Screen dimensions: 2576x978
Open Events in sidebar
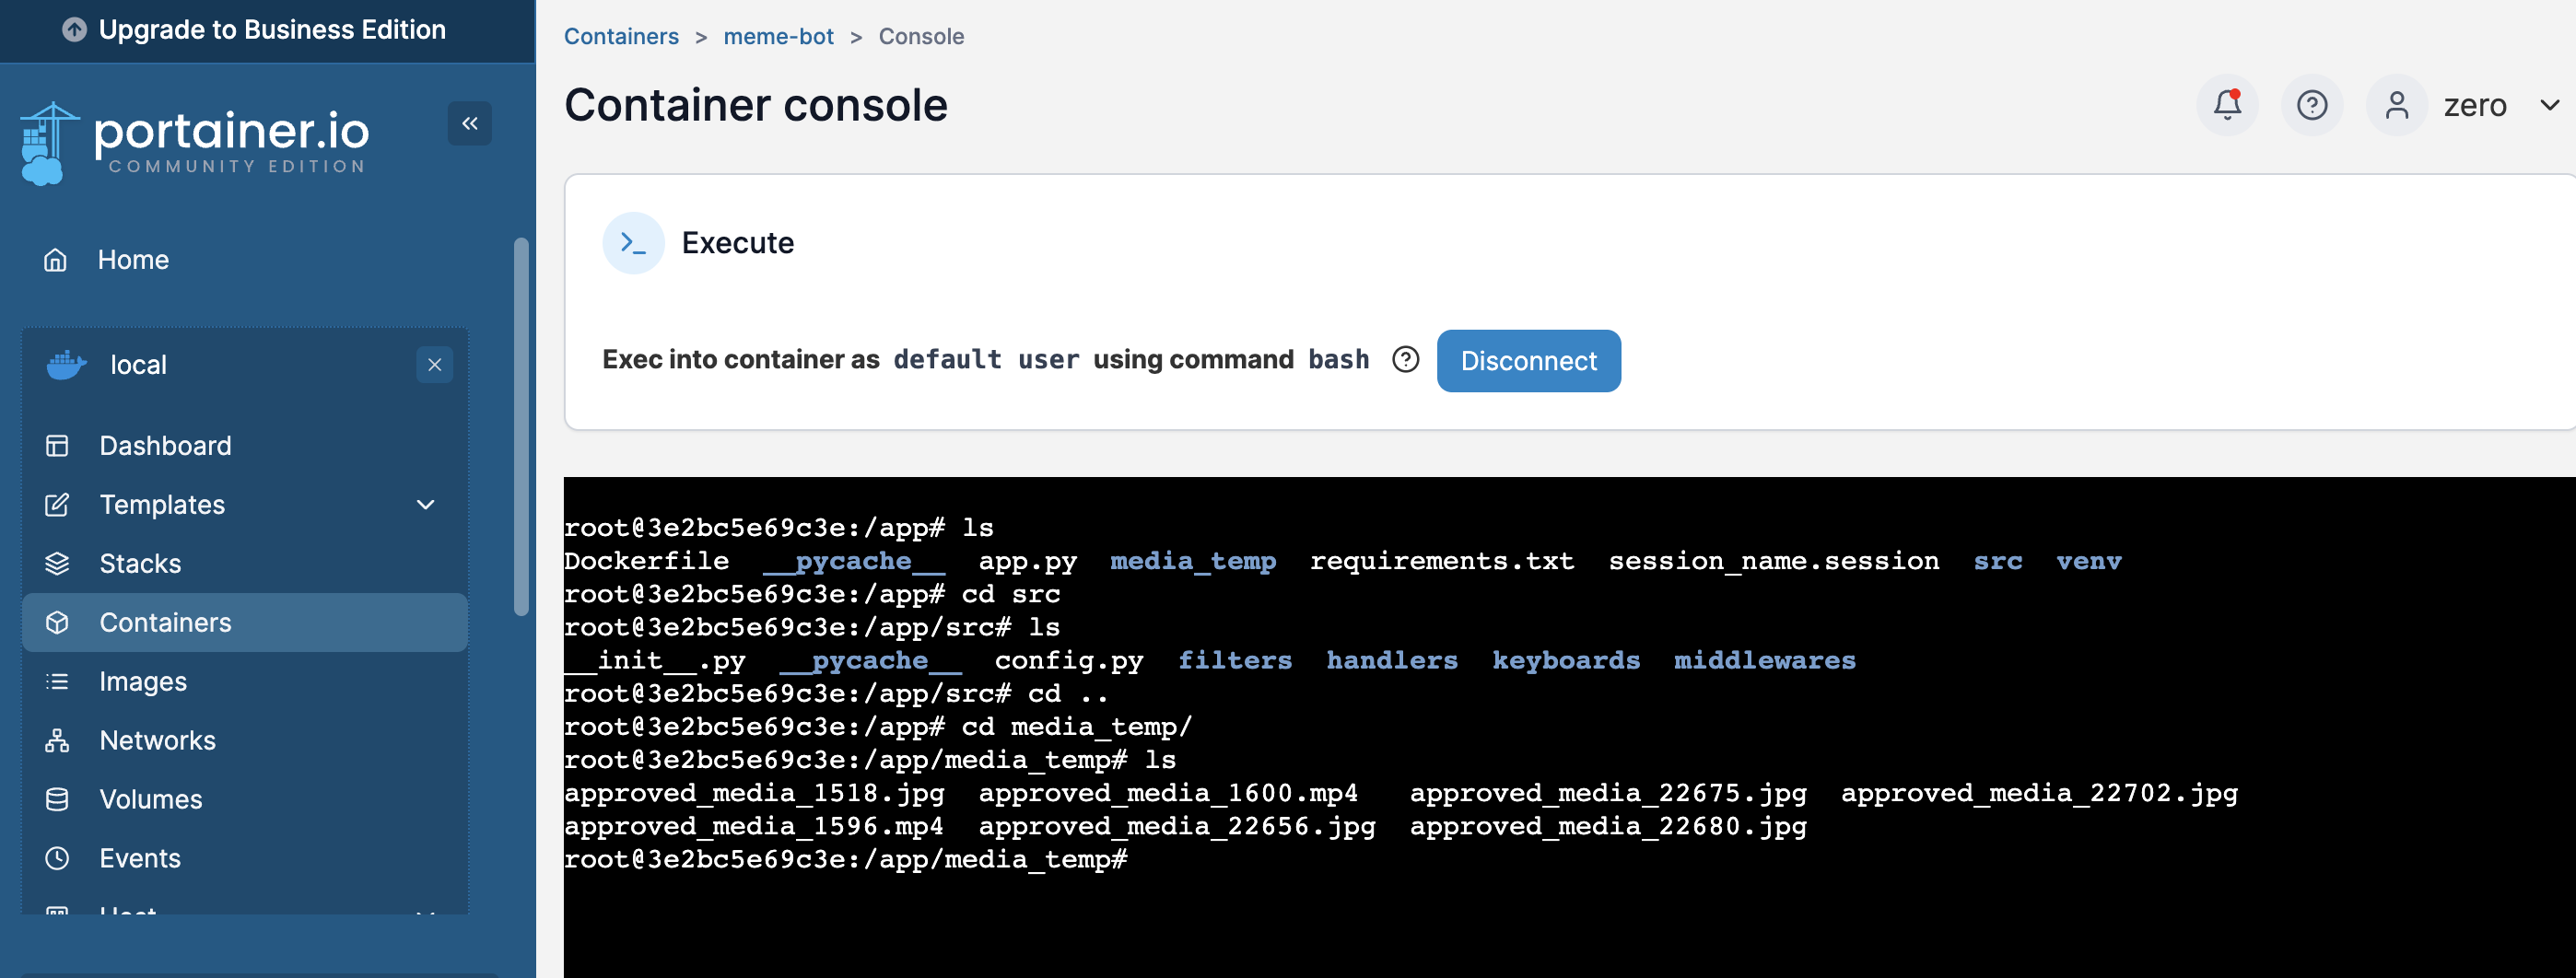pos(140,859)
